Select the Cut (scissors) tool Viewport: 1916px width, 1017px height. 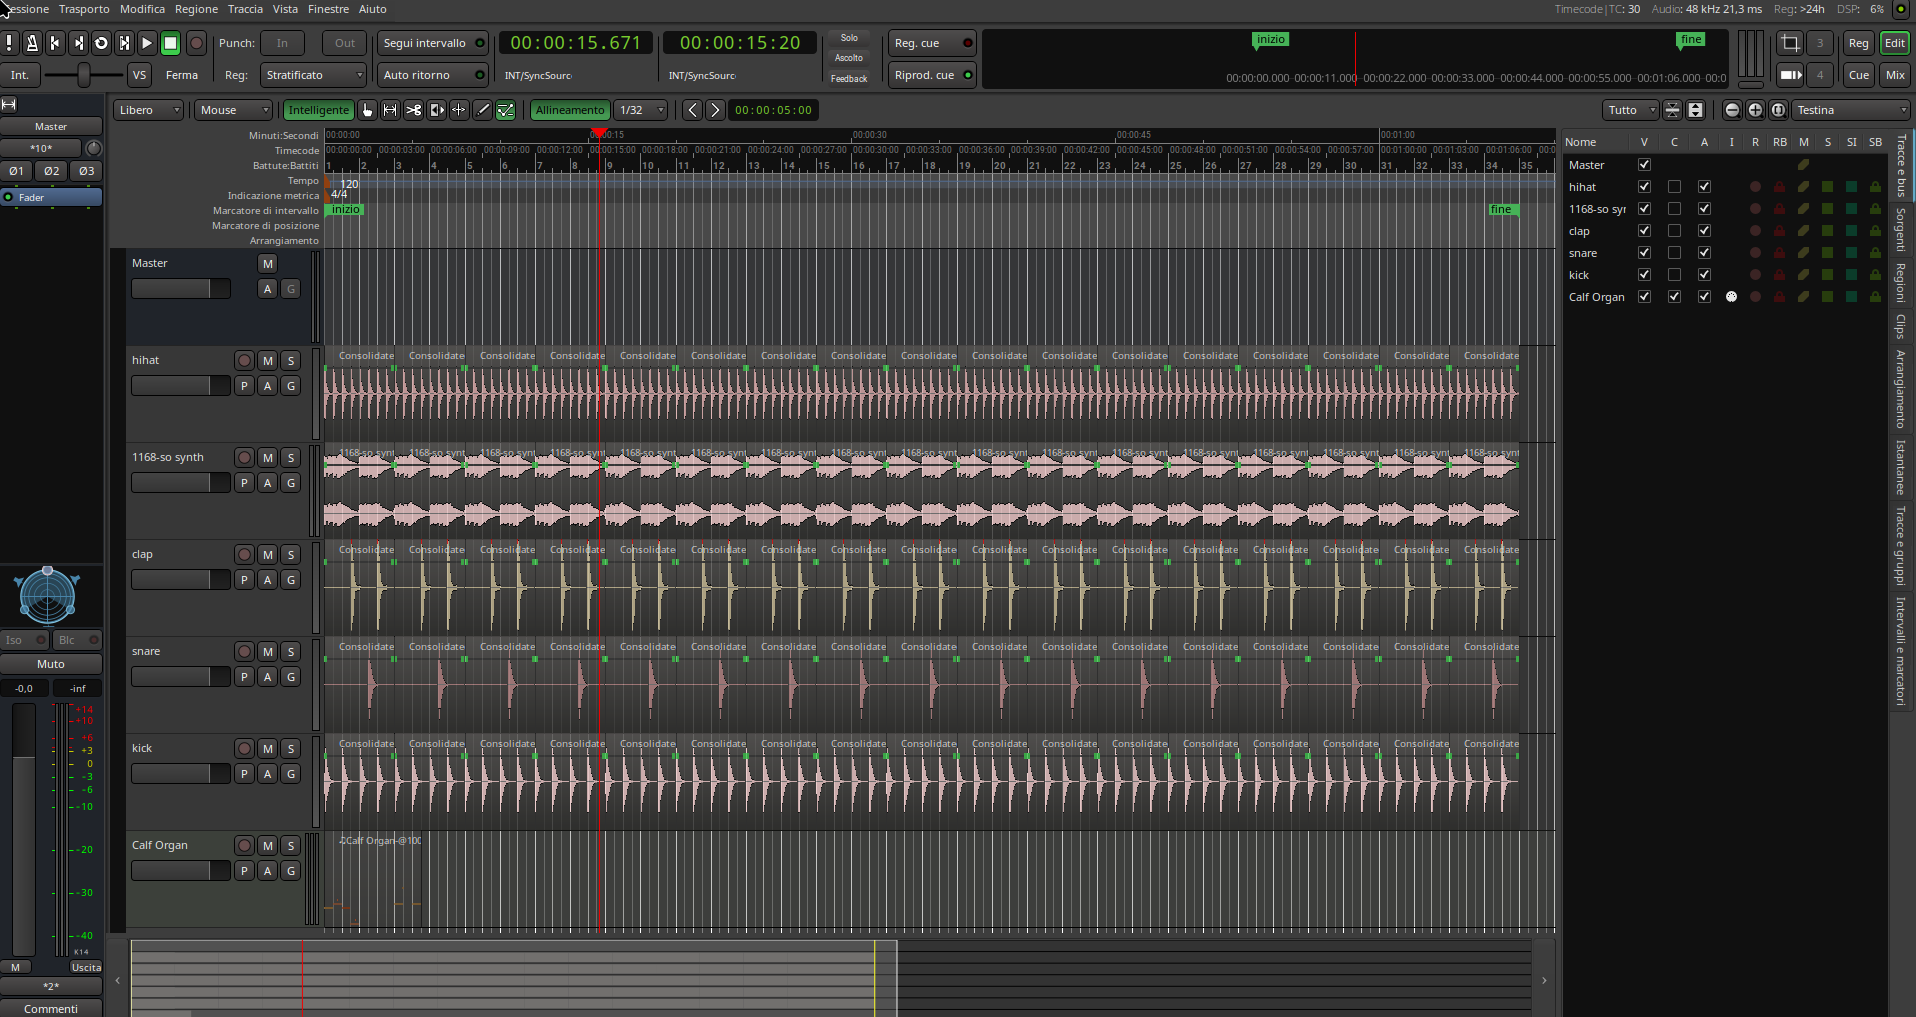tap(413, 110)
